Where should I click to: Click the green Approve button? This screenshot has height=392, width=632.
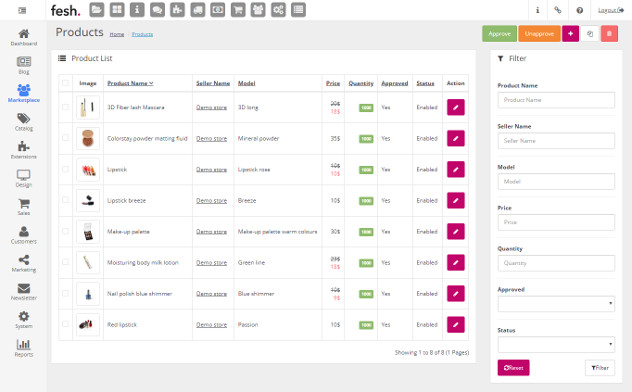pyautogui.click(x=499, y=34)
